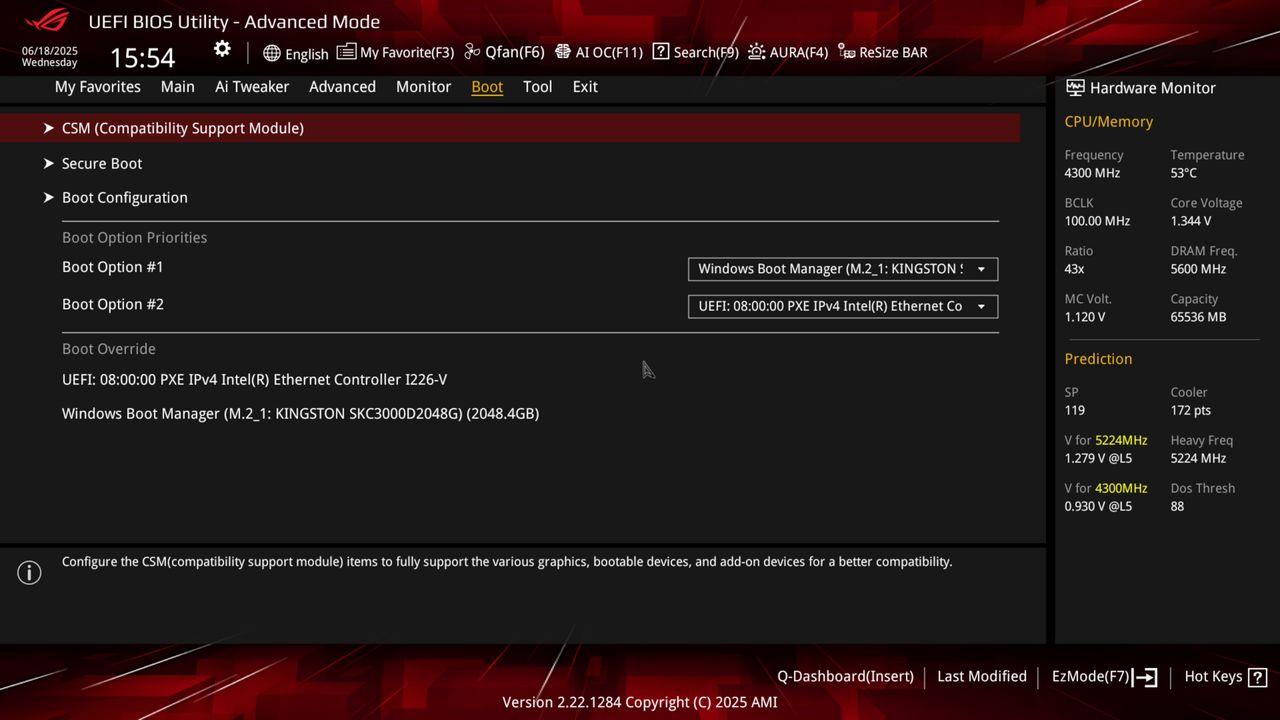Boot directly from Windows Boot Manager override
This screenshot has height=720, width=1280.
[300, 413]
